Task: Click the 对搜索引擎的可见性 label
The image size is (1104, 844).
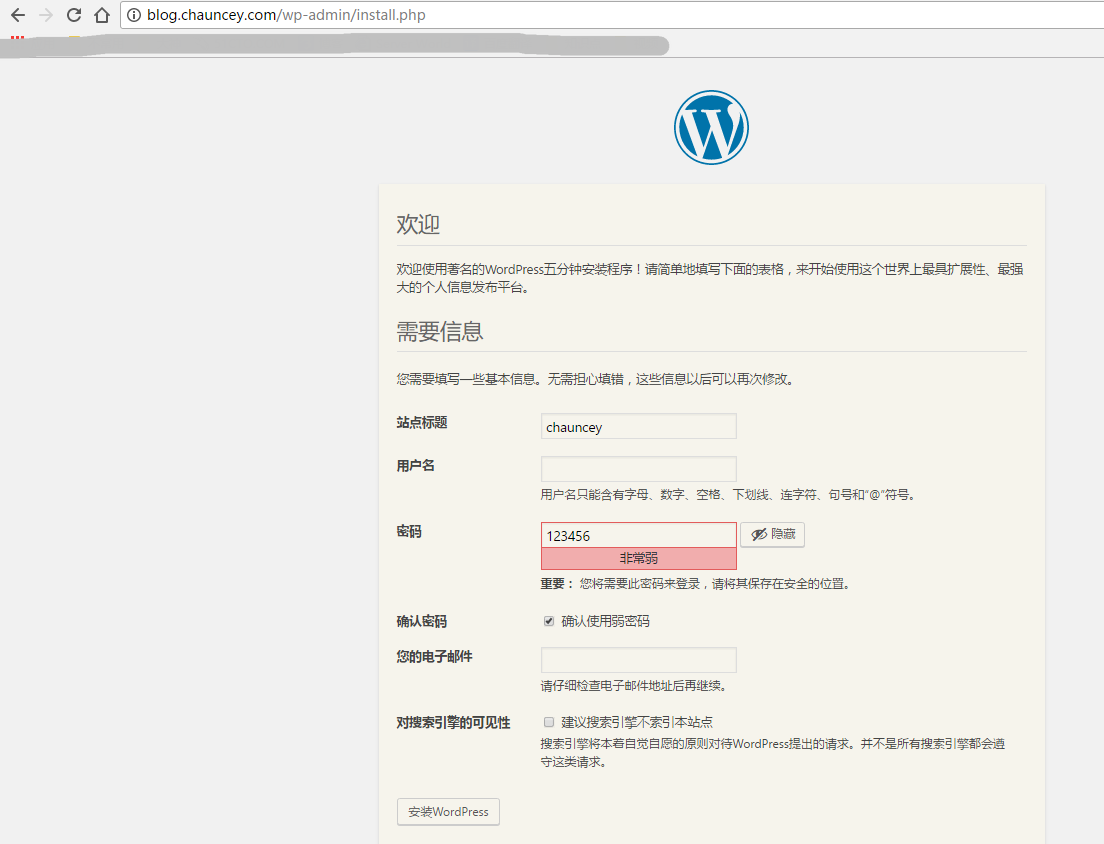Action: (x=453, y=722)
